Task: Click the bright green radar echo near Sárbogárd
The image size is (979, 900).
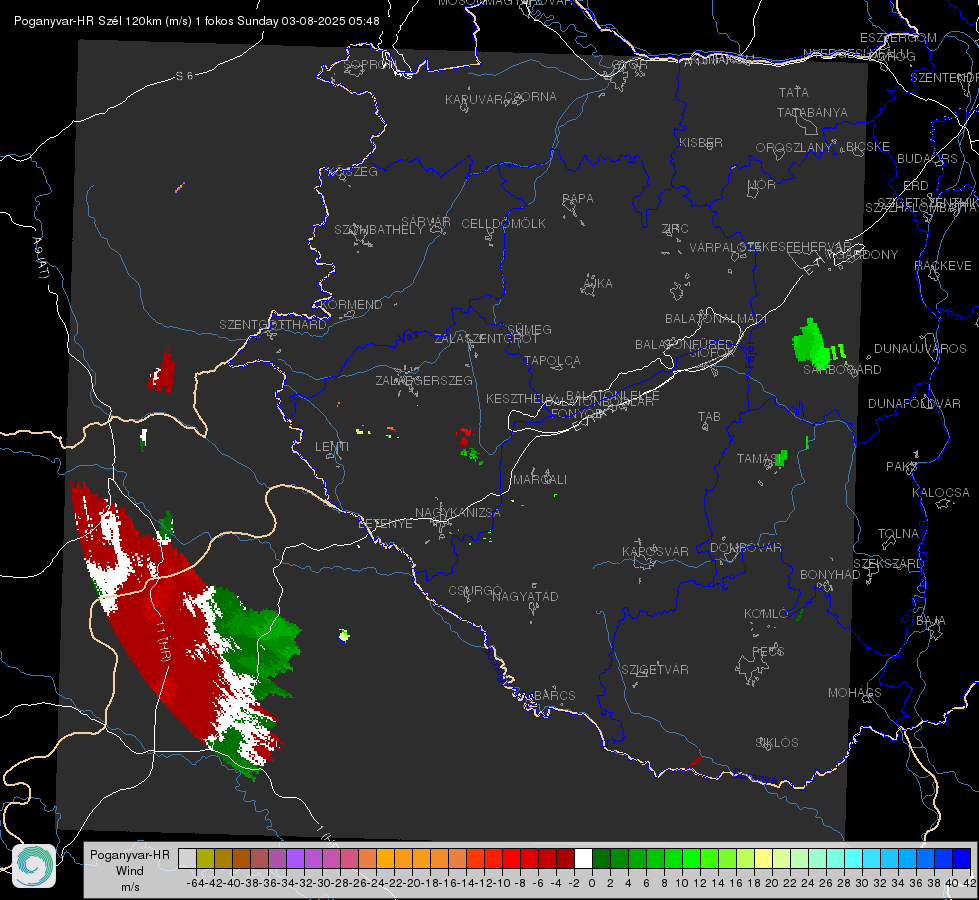Action: 812,345
